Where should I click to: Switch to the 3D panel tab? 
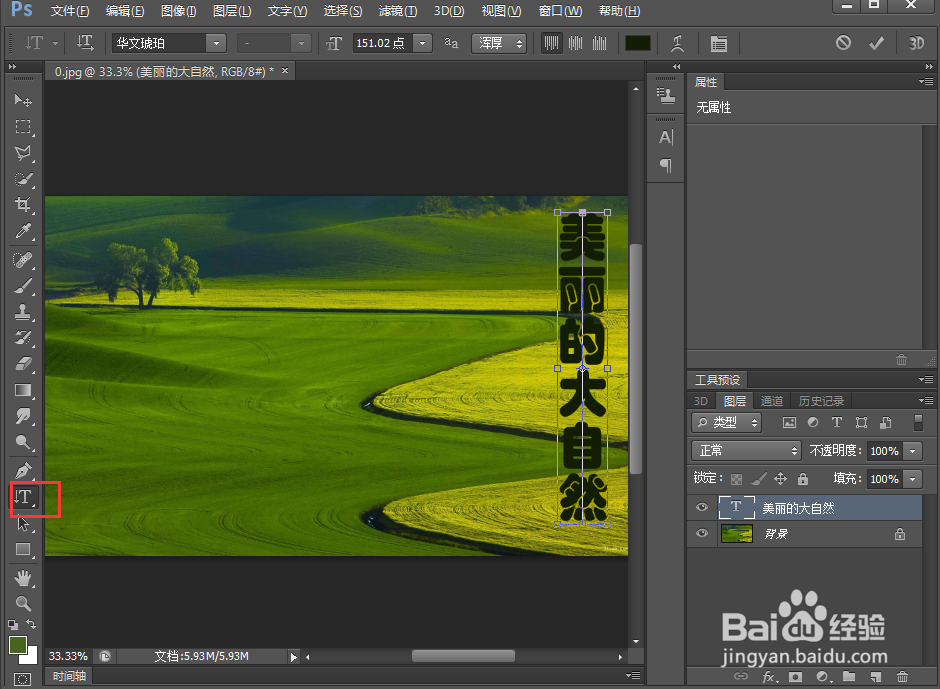coord(701,401)
